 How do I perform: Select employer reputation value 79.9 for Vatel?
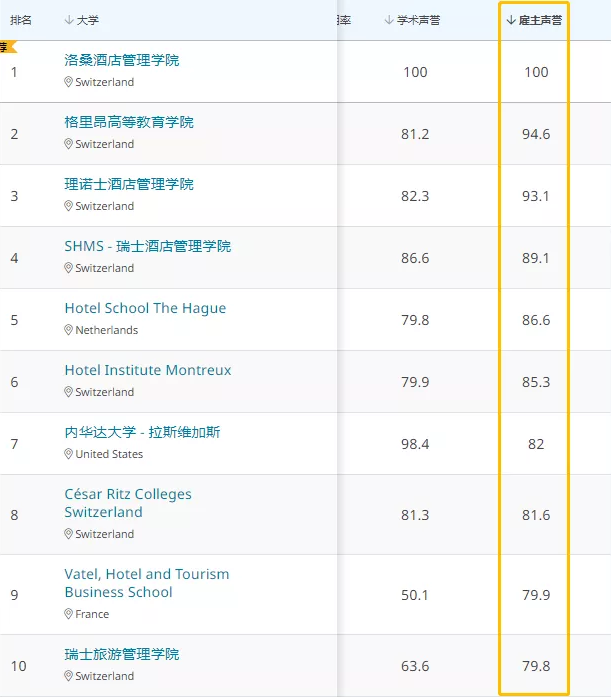pos(536,595)
